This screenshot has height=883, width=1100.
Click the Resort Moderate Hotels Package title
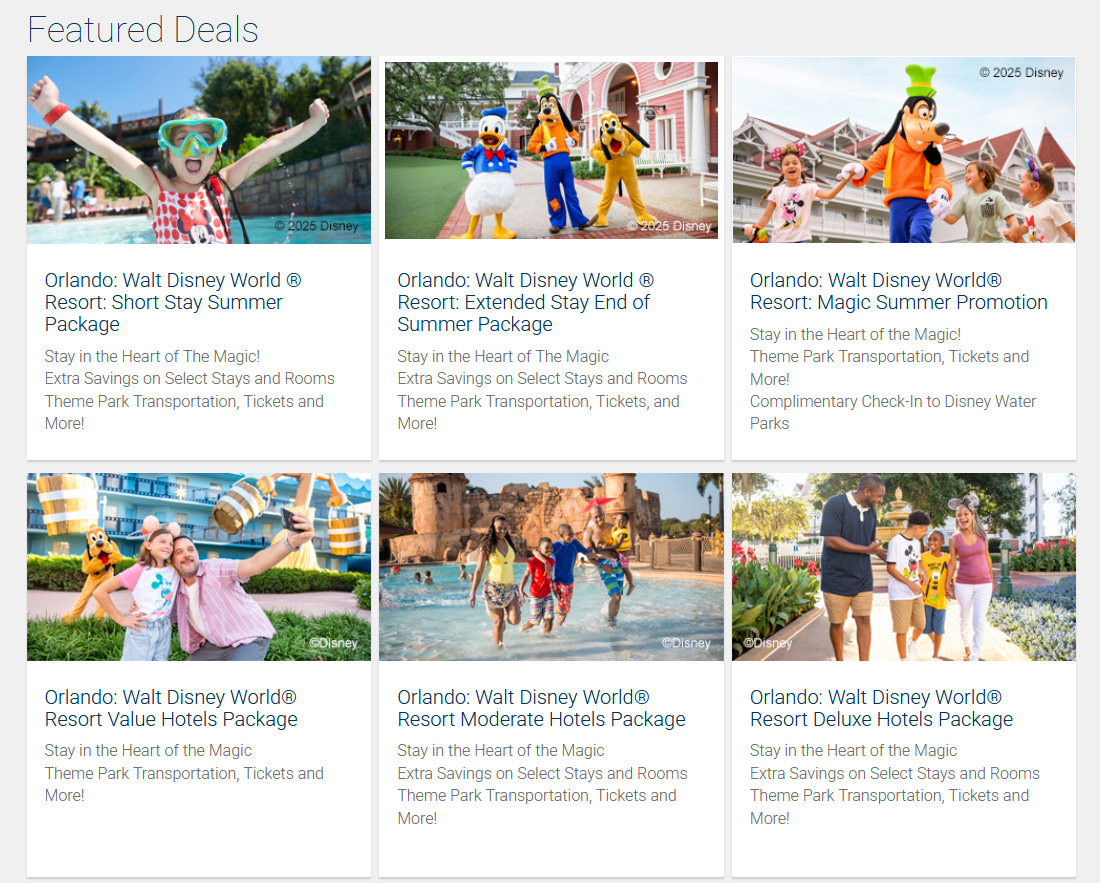542,708
